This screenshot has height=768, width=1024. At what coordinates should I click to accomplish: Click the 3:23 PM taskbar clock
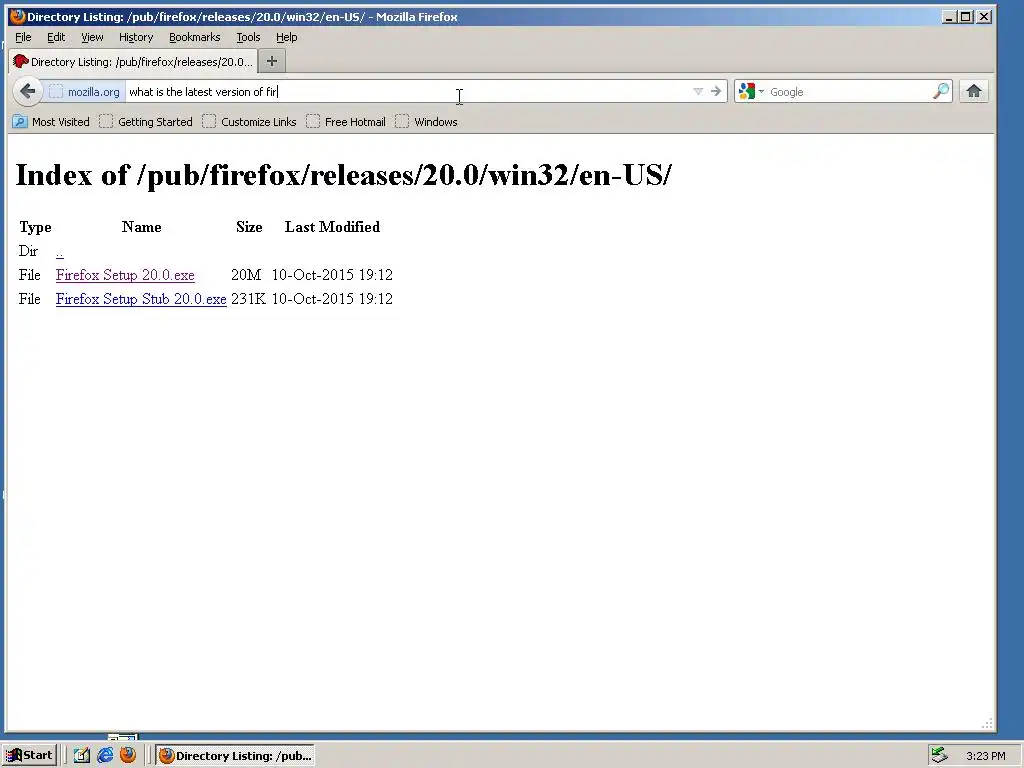click(985, 756)
